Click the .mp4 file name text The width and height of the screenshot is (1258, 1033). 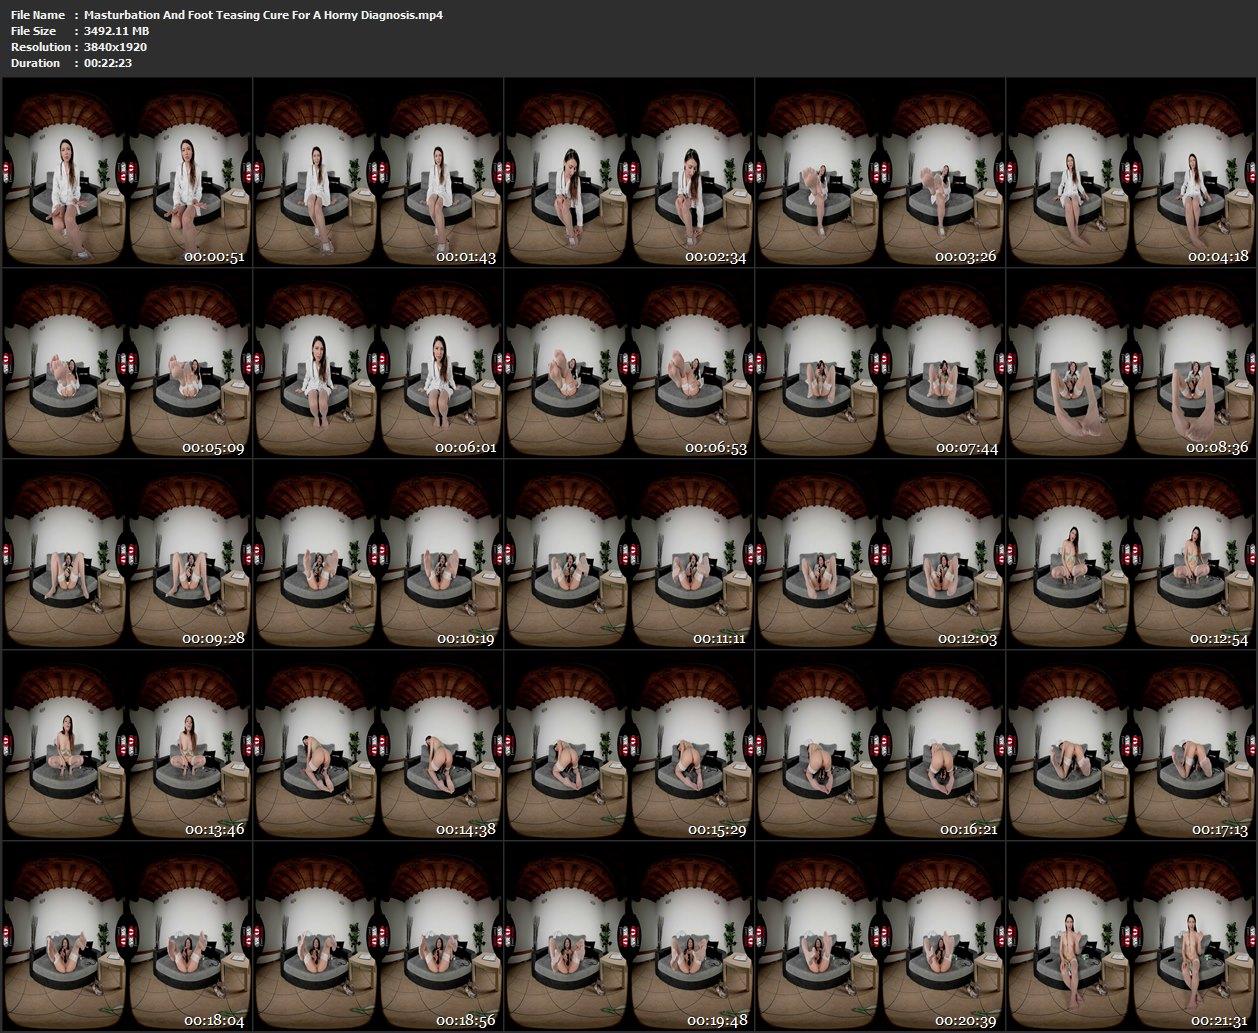[x=263, y=15]
